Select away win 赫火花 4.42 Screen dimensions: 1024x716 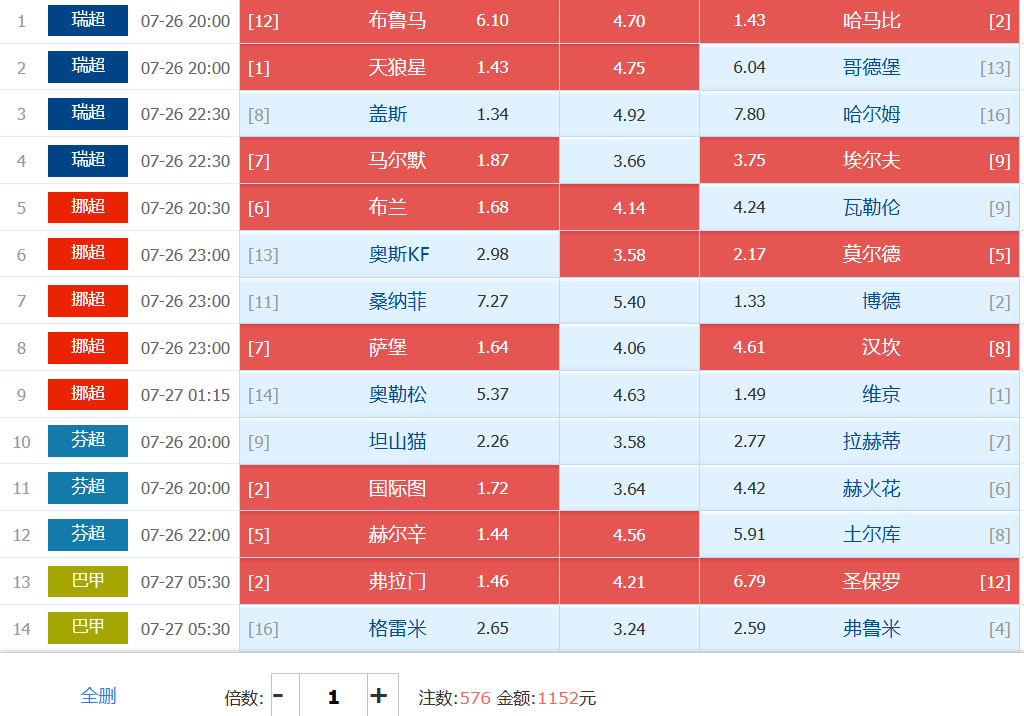(859, 488)
